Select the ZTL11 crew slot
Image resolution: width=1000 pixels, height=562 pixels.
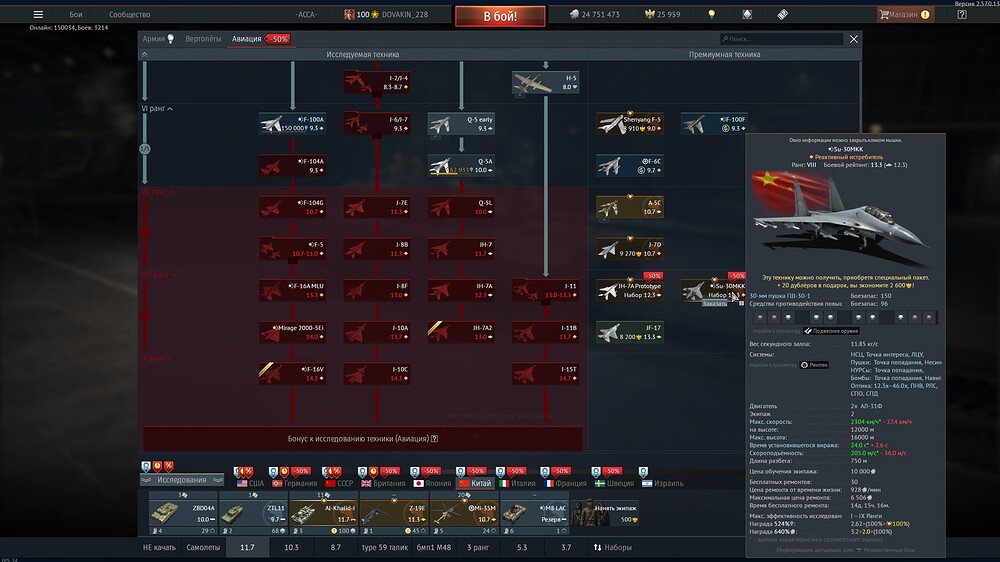(x=253, y=513)
